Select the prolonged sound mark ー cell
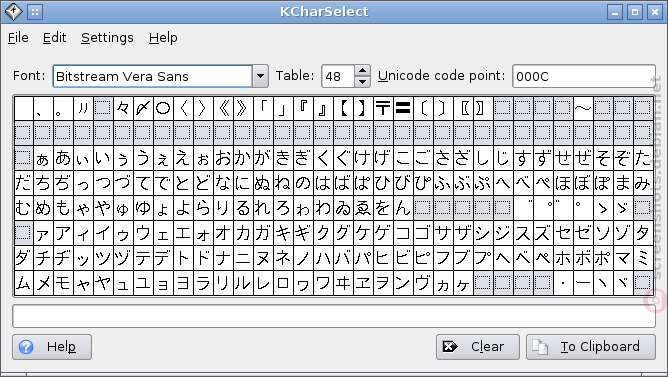 click(x=583, y=282)
